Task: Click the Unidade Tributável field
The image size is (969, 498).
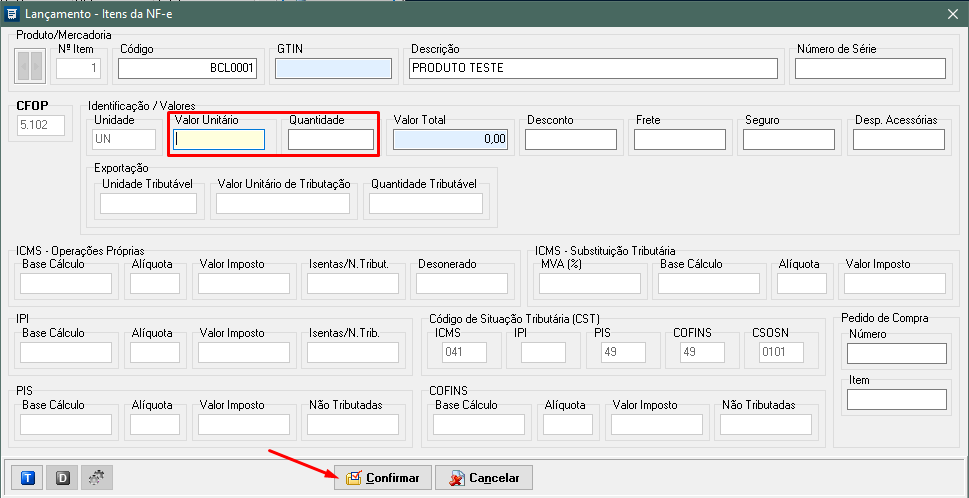Action: click(148, 204)
